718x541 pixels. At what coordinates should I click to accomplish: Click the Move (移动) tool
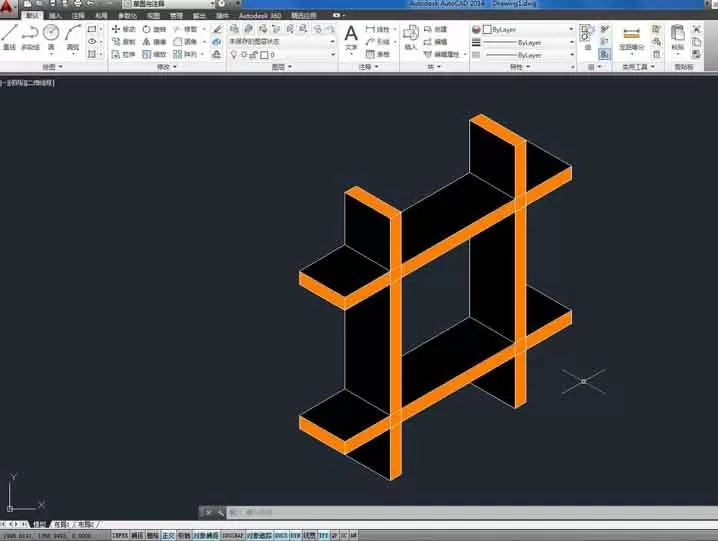pyautogui.click(x=124, y=29)
